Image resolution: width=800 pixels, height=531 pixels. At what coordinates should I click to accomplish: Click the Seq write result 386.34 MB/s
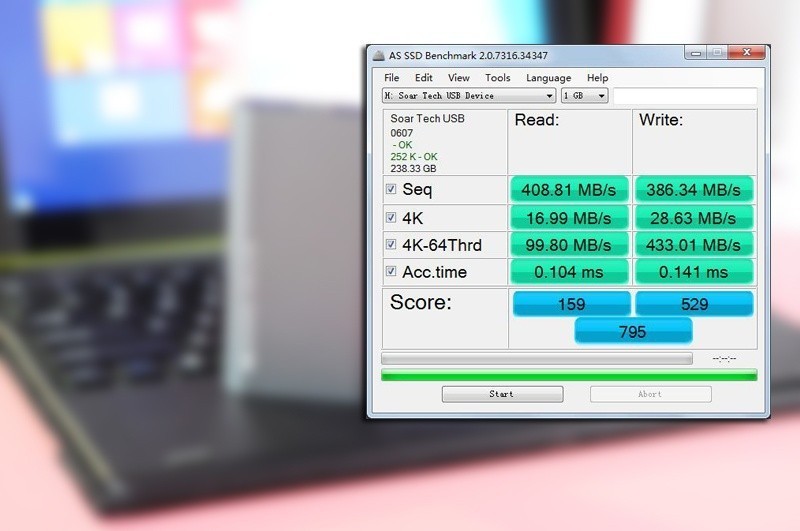(x=693, y=190)
